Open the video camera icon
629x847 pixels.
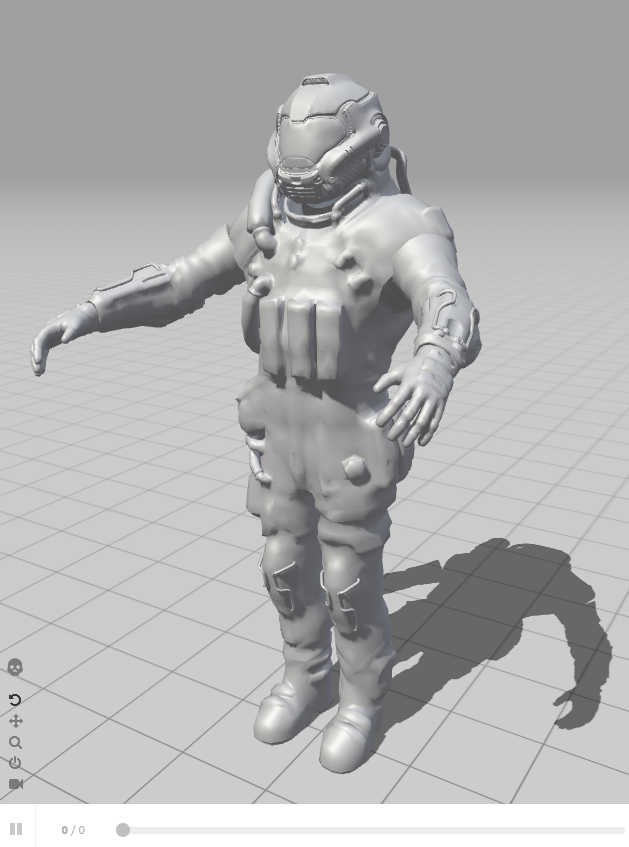pyautogui.click(x=16, y=784)
